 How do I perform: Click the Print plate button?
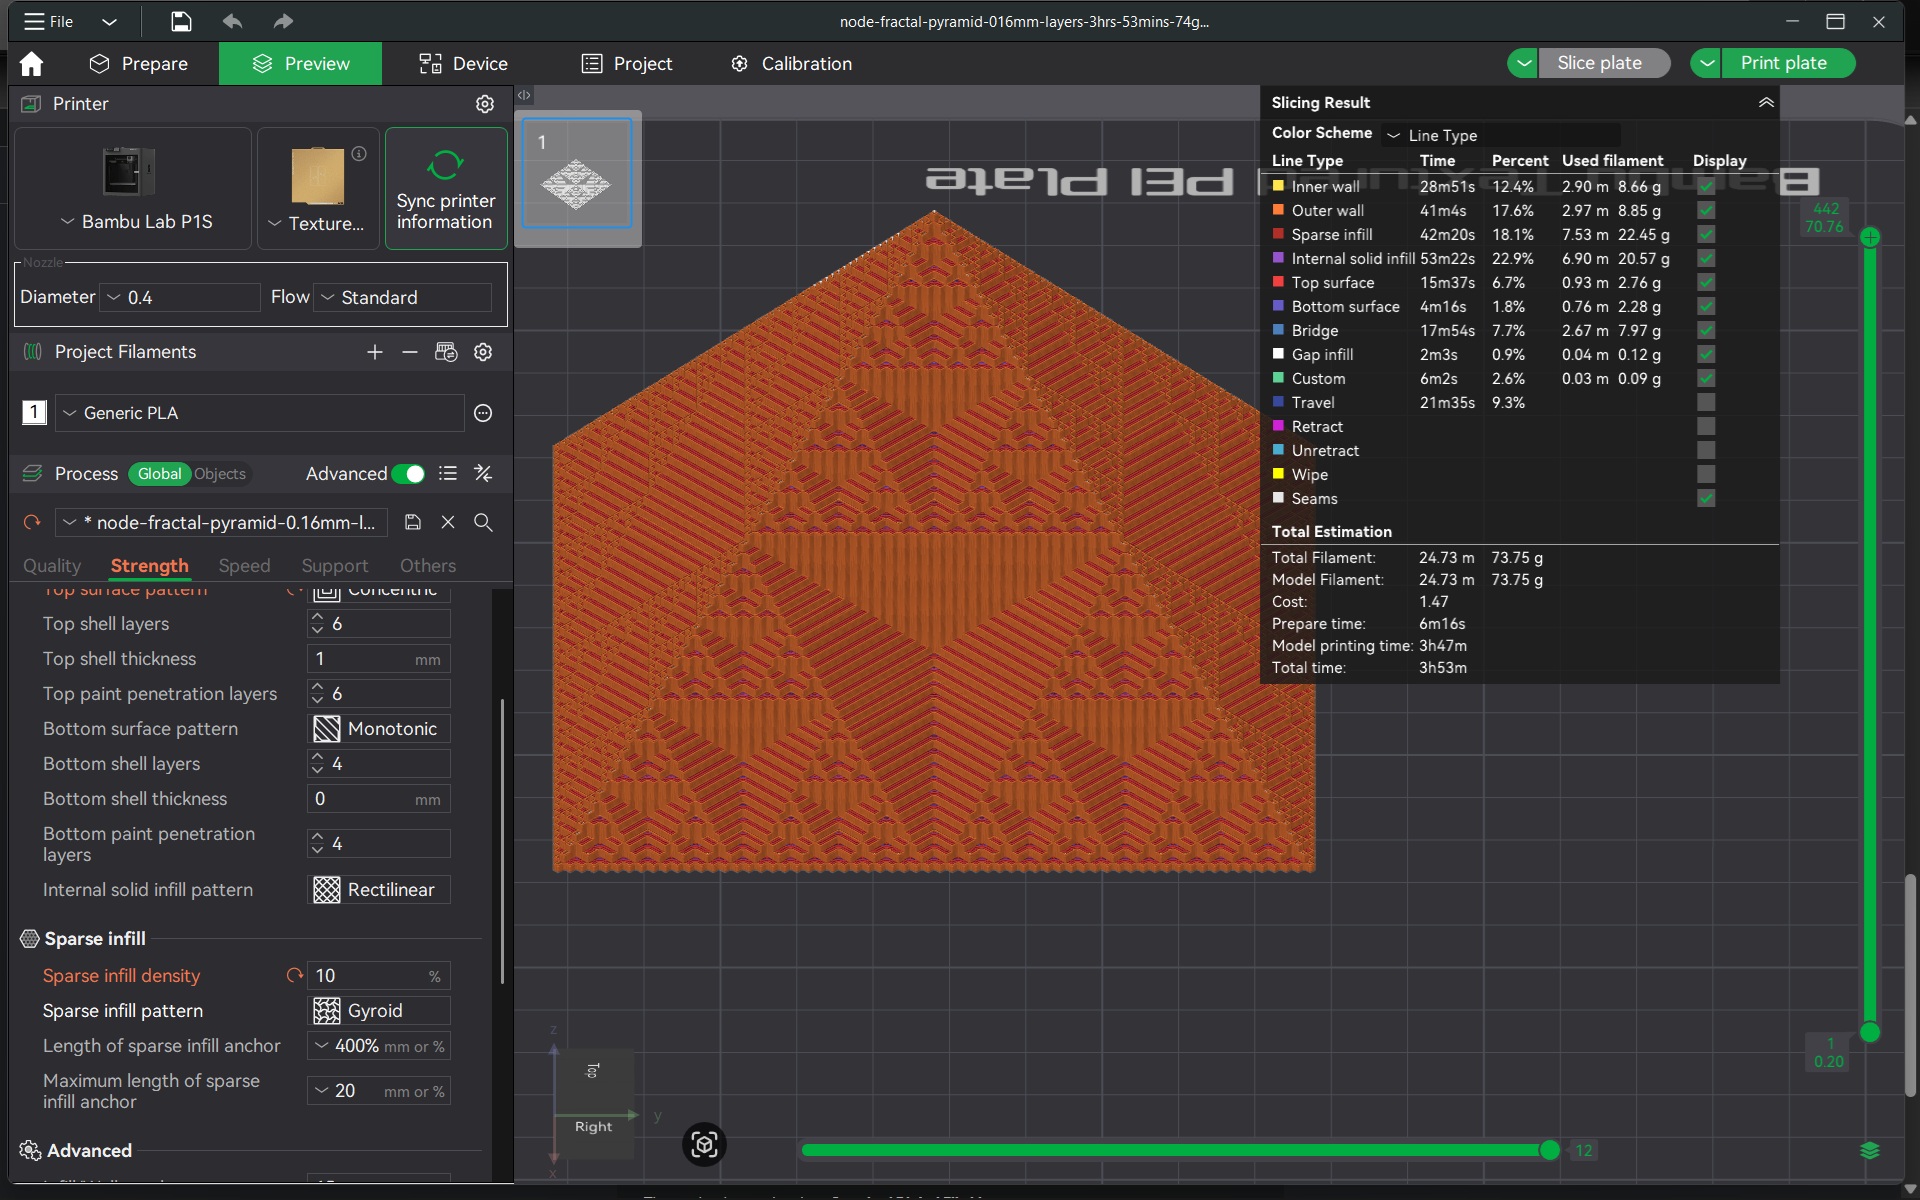click(x=1786, y=62)
